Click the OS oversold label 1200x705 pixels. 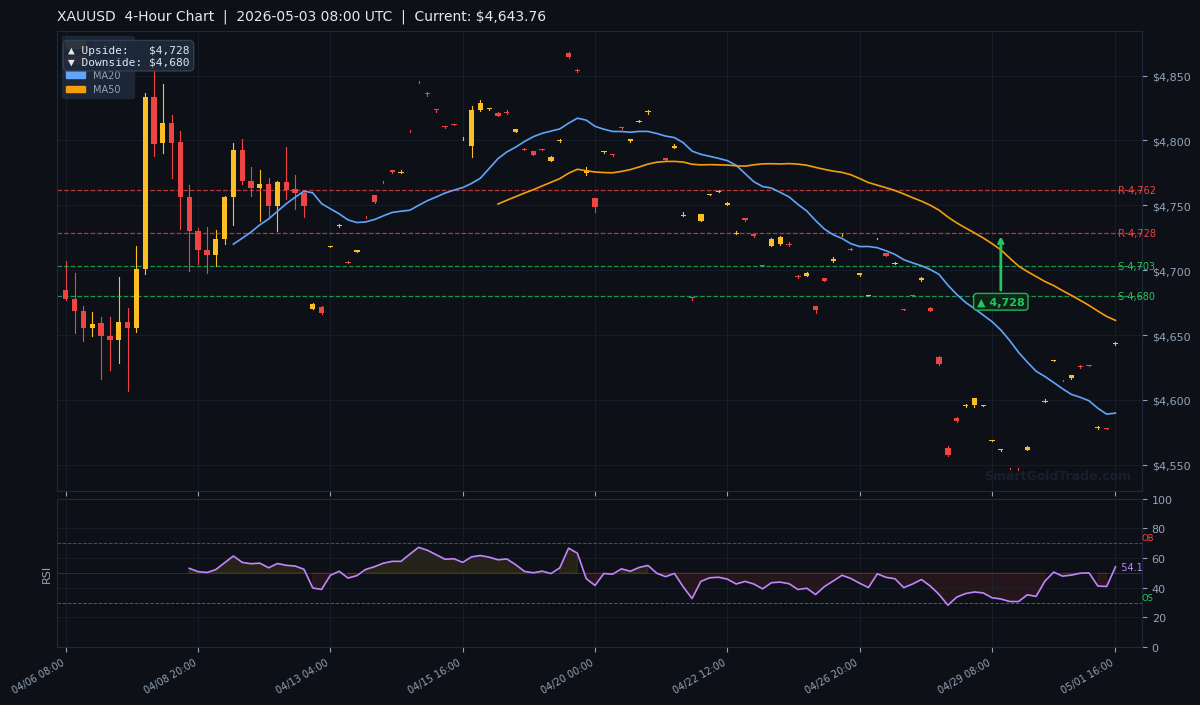coord(1147,598)
